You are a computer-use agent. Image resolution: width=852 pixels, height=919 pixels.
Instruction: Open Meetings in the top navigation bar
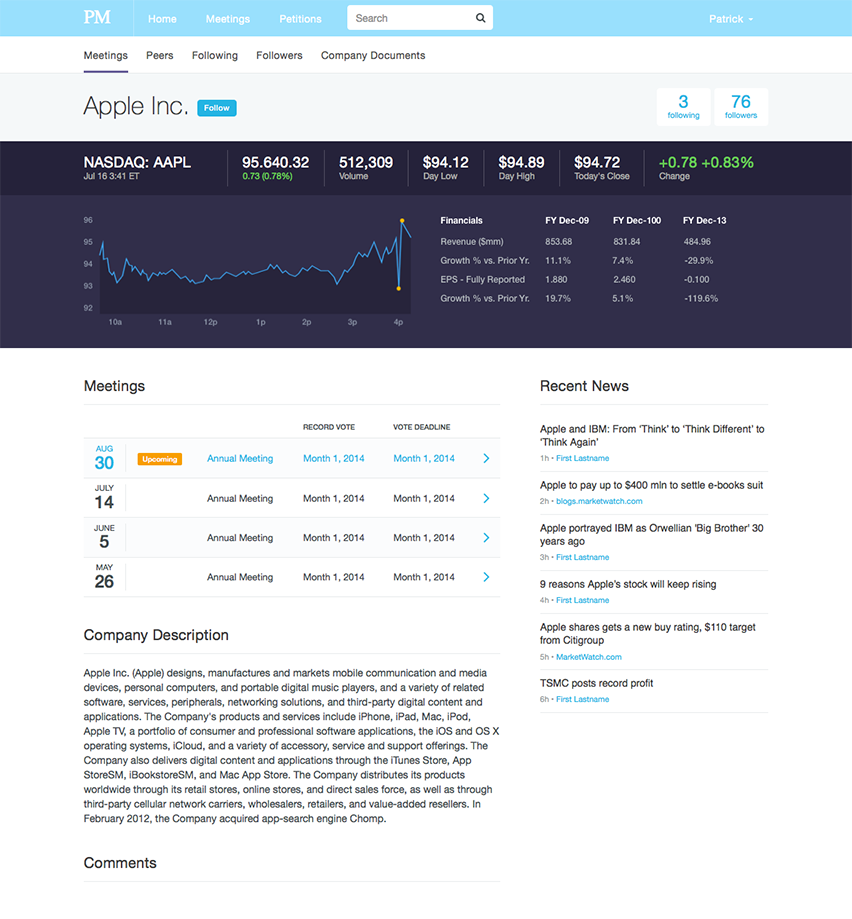click(x=228, y=19)
